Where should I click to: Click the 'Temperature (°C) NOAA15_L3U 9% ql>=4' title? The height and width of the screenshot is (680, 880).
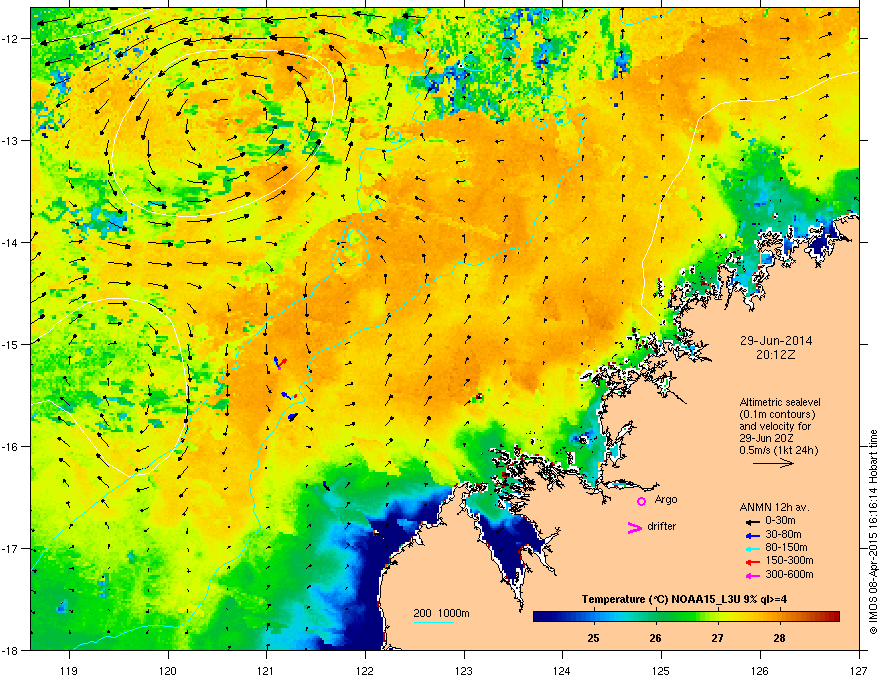point(684,599)
